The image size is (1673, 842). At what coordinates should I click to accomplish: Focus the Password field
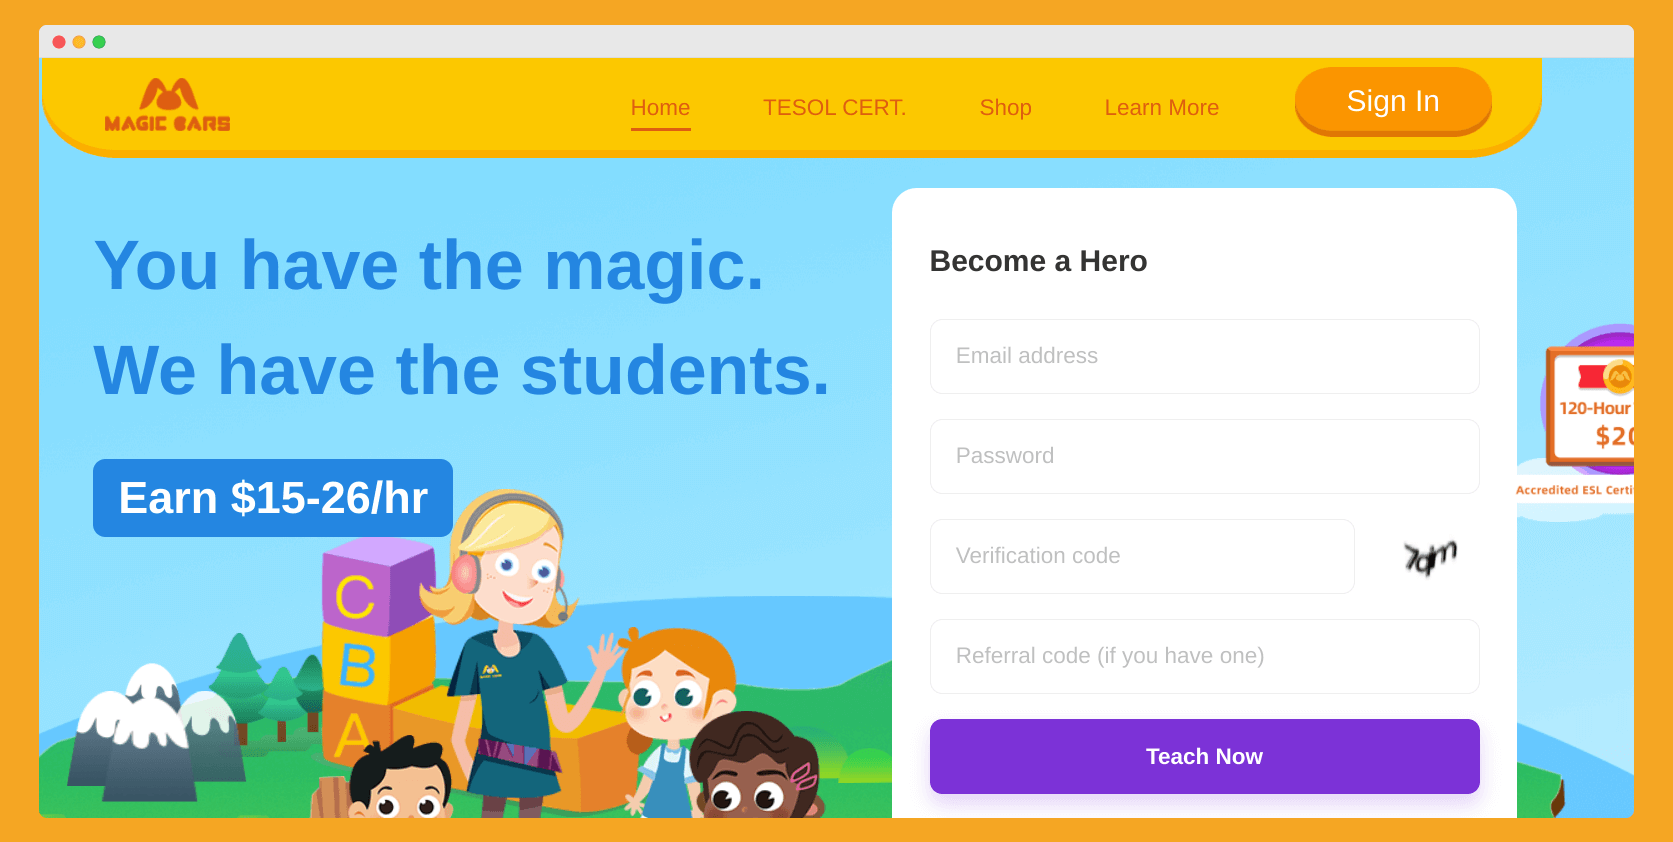(x=1204, y=456)
